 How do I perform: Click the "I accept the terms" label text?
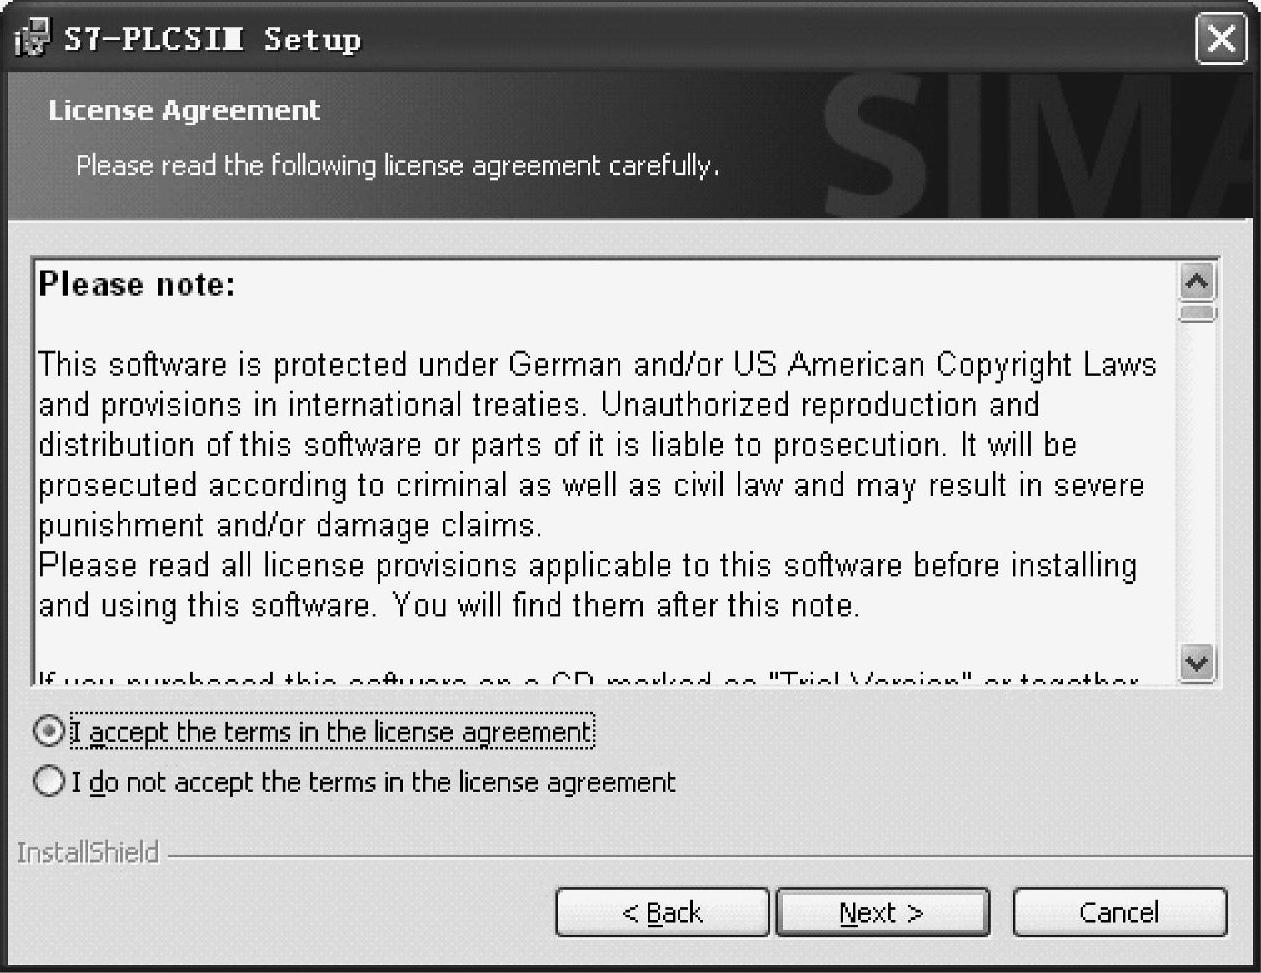tap(332, 732)
